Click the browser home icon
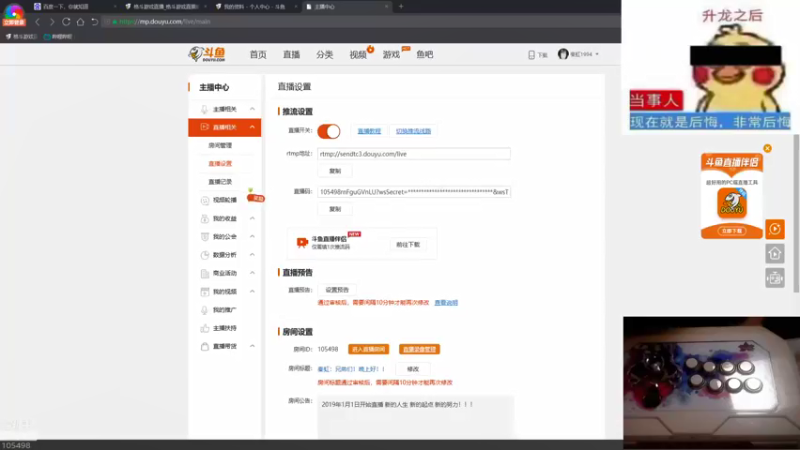800x450 pixels. click(80, 22)
